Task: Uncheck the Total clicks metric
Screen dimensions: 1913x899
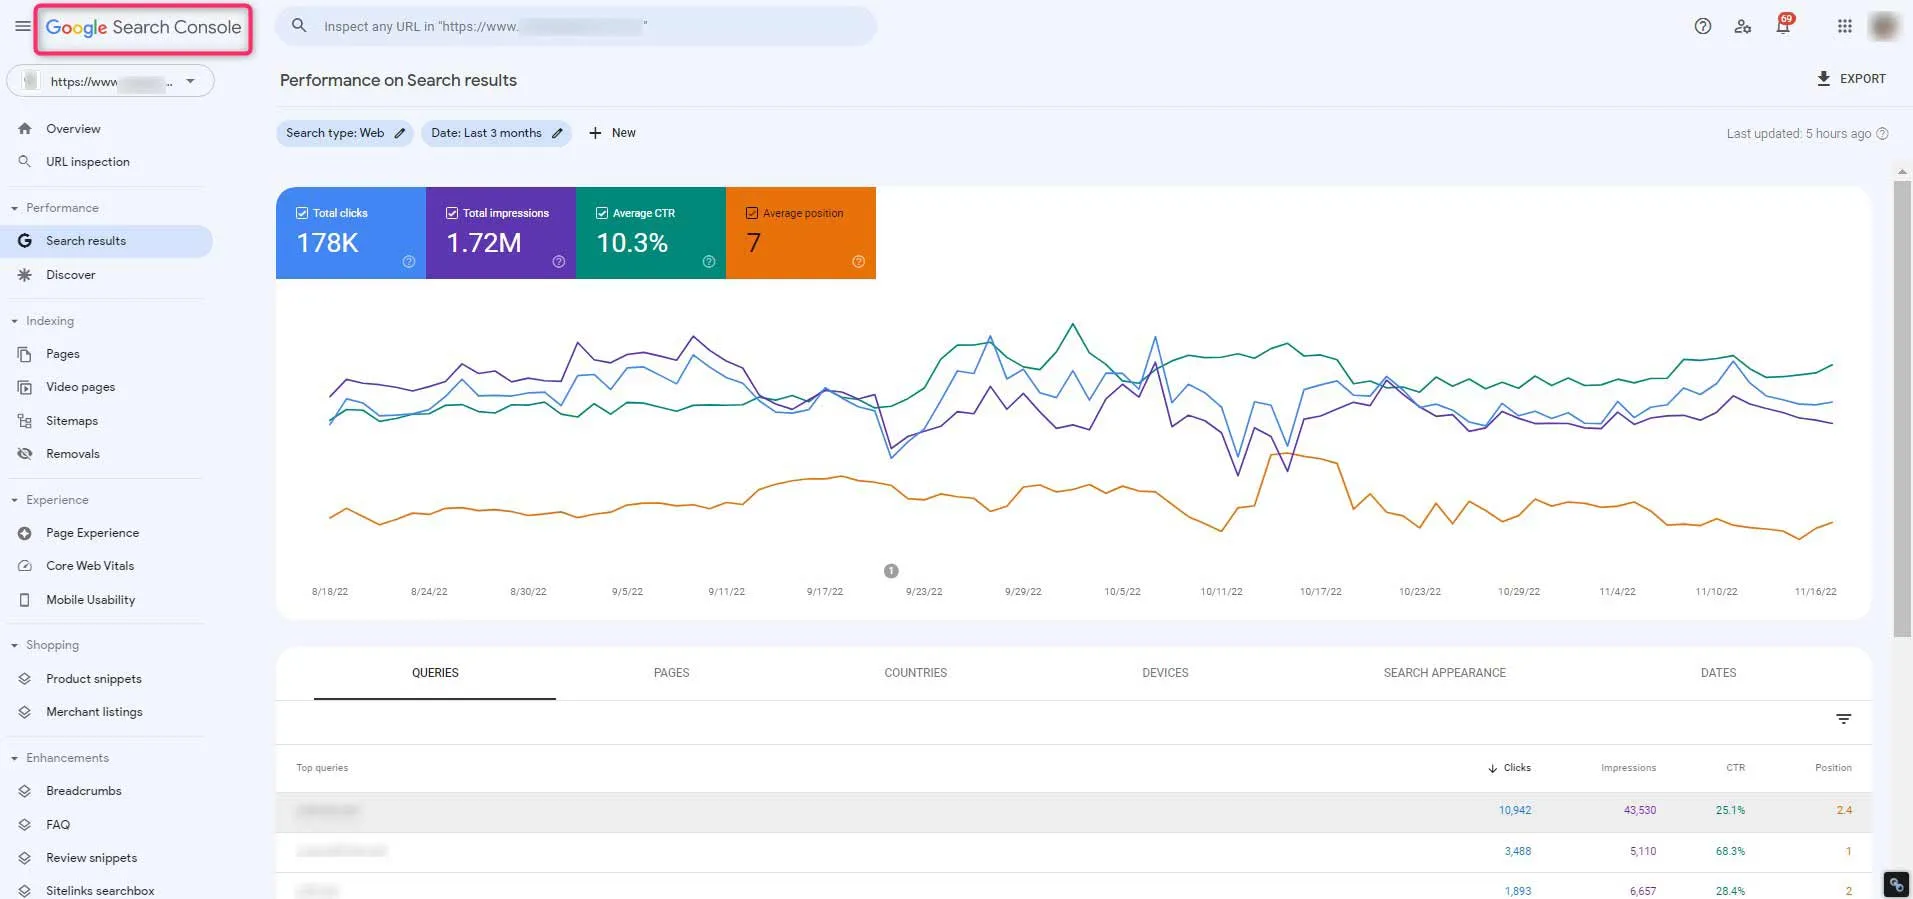Action: point(302,213)
